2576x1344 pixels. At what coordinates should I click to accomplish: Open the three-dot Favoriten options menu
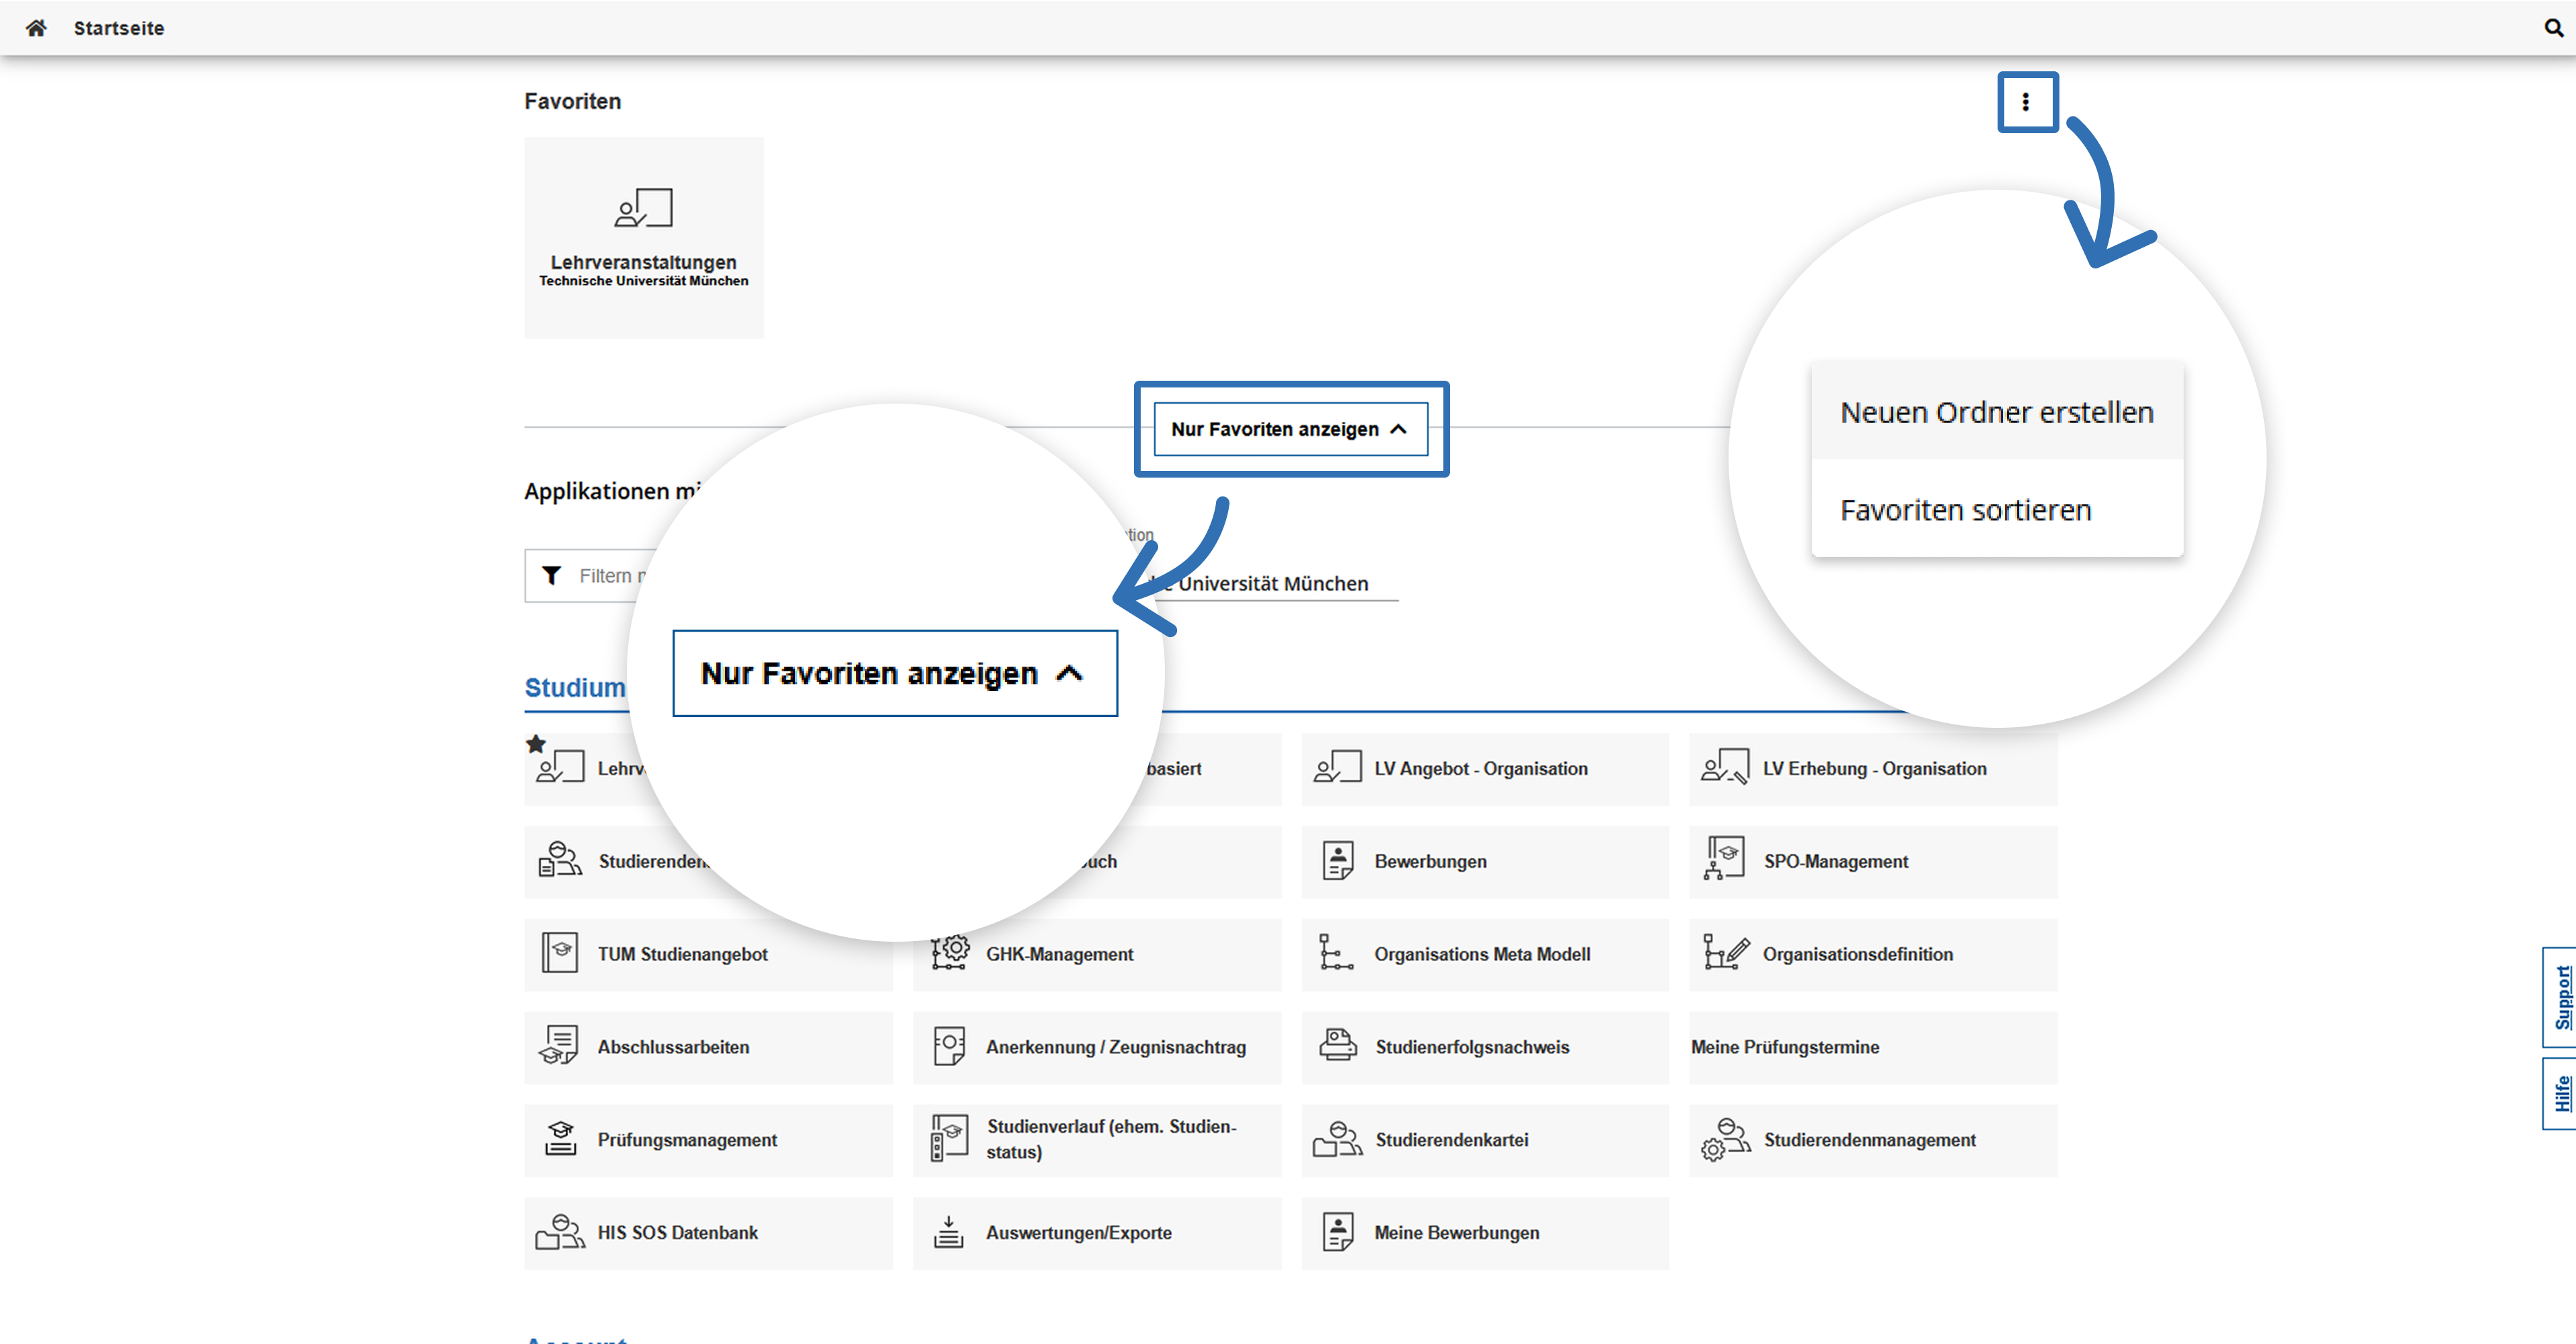point(2025,102)
